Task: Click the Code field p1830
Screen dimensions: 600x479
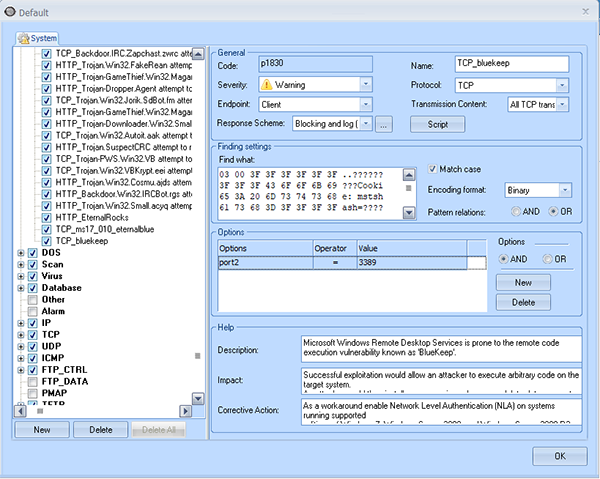Action: [x=315, y=64]
